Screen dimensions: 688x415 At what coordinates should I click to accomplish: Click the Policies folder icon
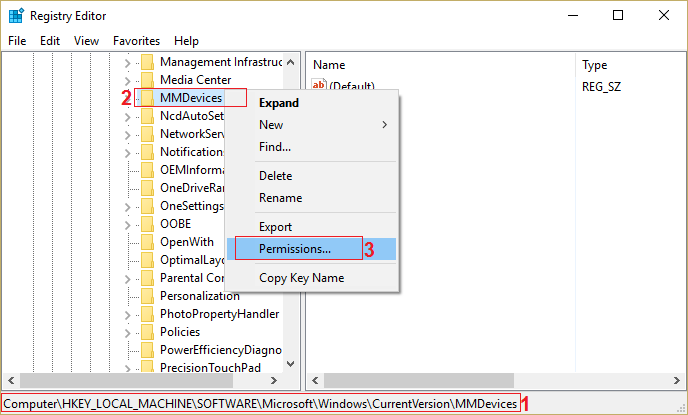point(147,332)
